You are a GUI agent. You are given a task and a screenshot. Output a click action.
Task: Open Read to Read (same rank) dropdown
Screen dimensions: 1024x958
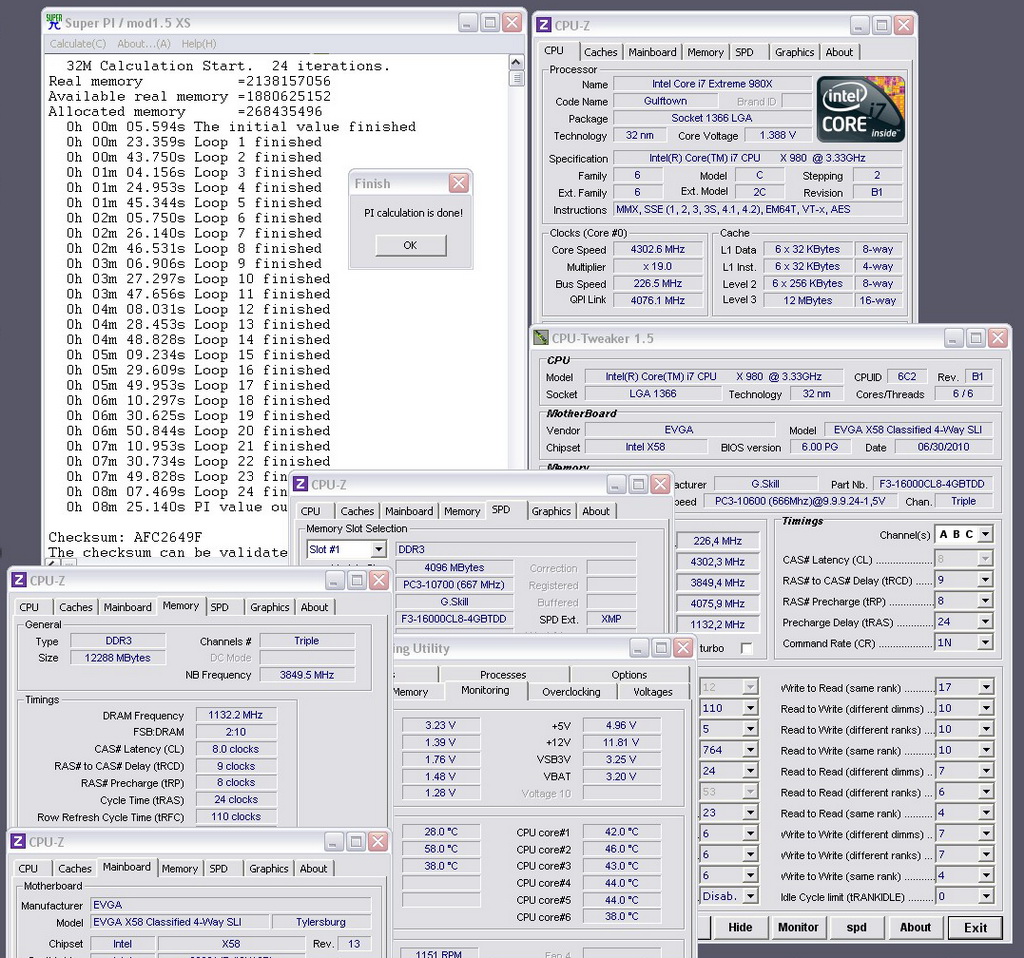tap(986, 813)
